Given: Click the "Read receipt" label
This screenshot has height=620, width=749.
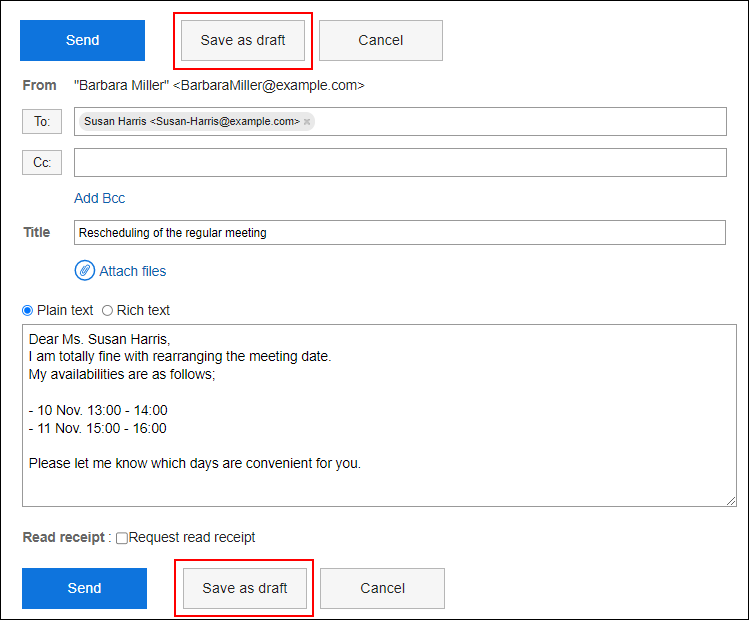Looking at the screenshot, I should [x=64, y=537].
